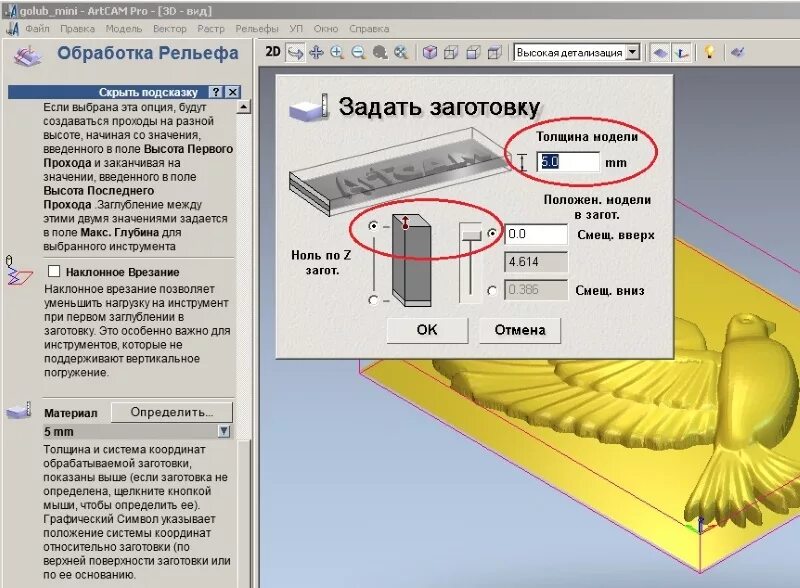
Task: Open the Рельефы menu
Action: click(x=257, y=29)
